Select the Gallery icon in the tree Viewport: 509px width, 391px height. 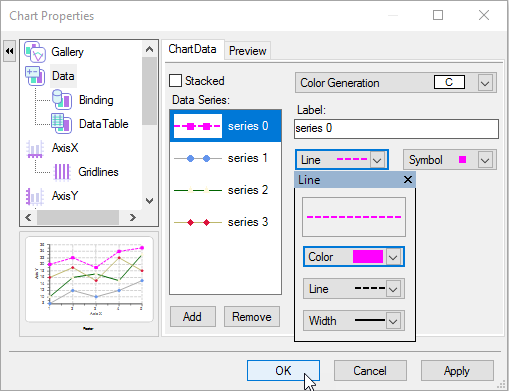click(x=35, y=52)
